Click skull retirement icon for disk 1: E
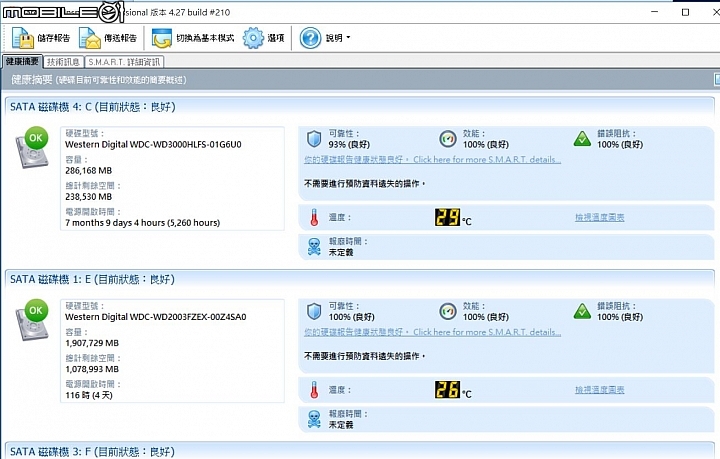Image resolution: width=720 pixels, height=459 pixels. point(314,420)
